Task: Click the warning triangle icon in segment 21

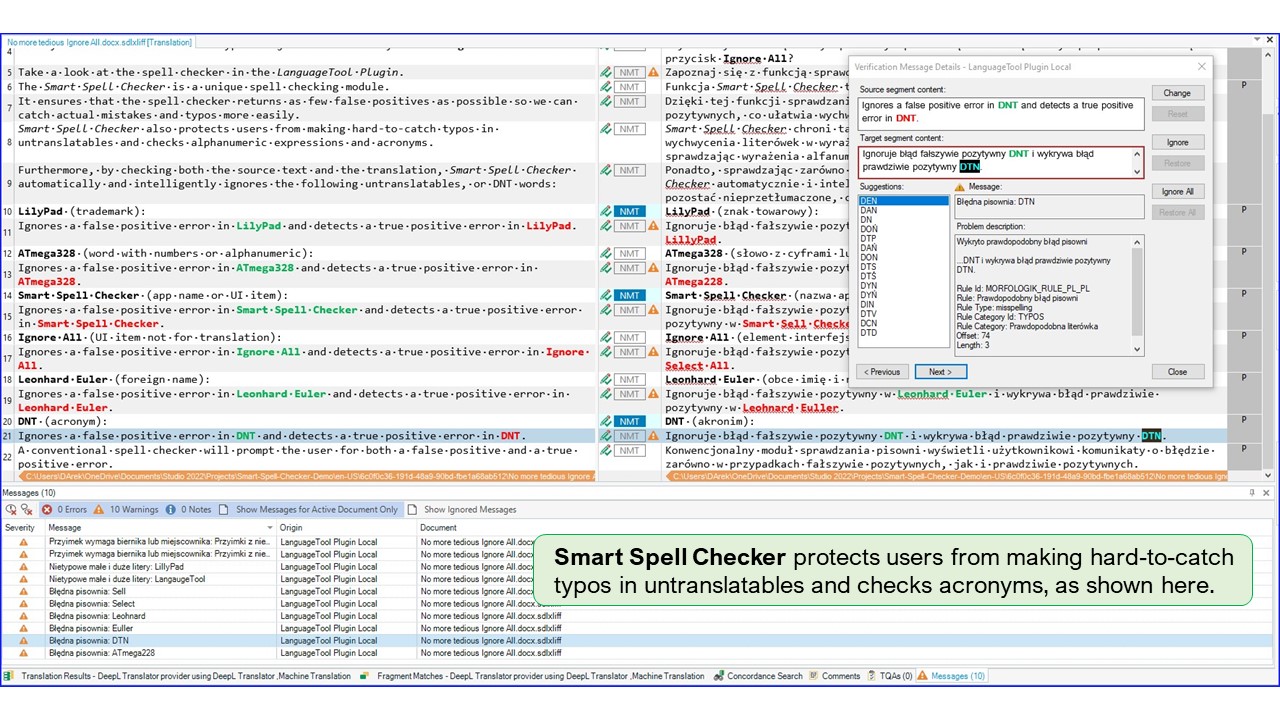Action: [653, 436]
